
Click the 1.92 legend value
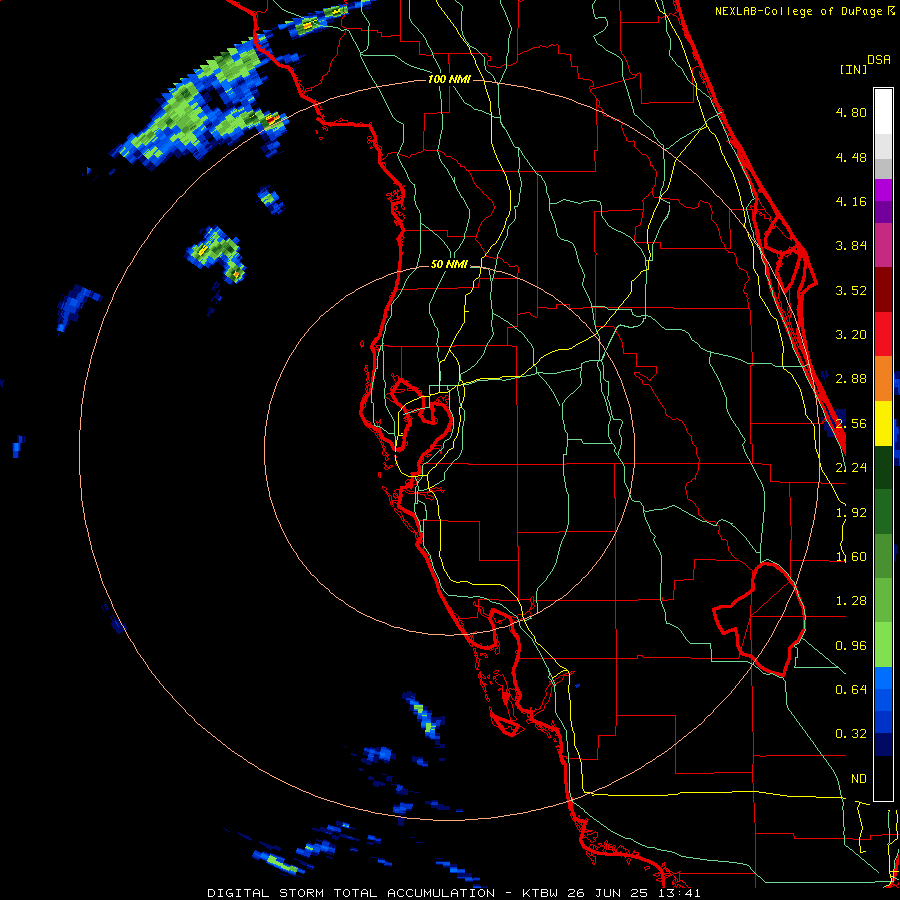point(851,513)
